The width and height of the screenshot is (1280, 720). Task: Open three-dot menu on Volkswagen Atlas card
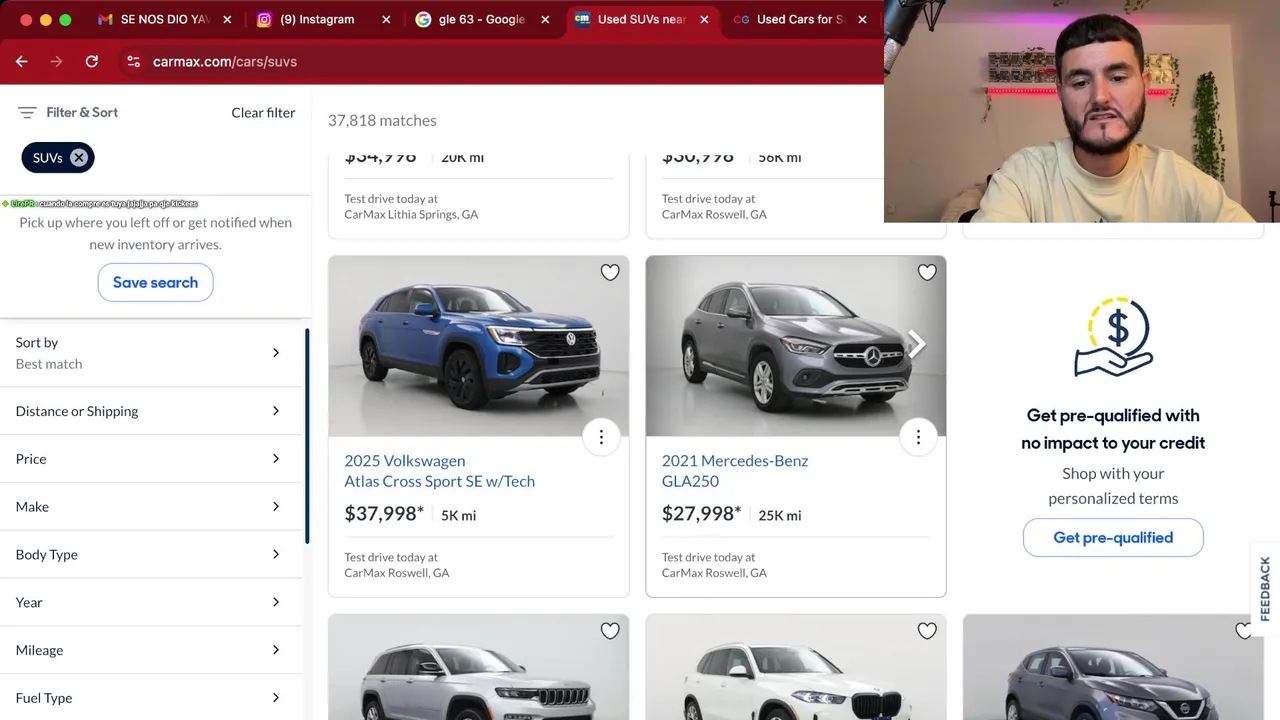point(601,437)
